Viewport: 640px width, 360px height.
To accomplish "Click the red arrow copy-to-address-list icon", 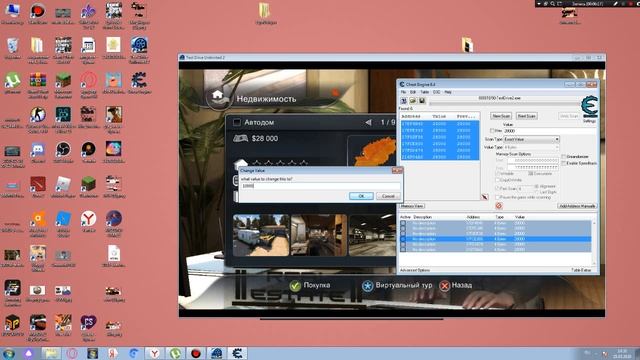I will click(484, 197).
